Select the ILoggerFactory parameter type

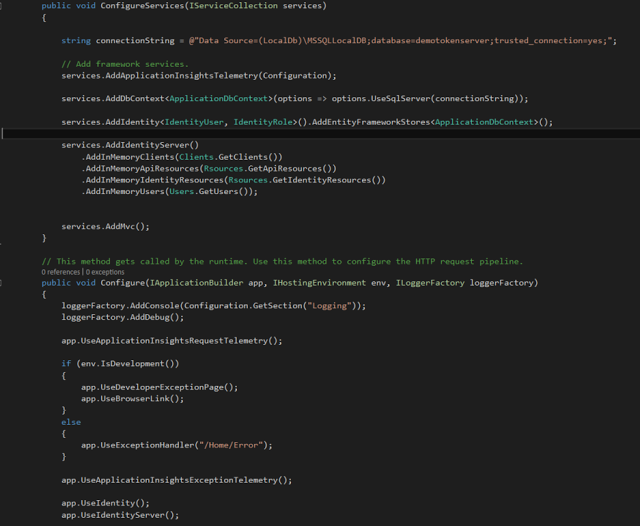(x=430, y=283)
